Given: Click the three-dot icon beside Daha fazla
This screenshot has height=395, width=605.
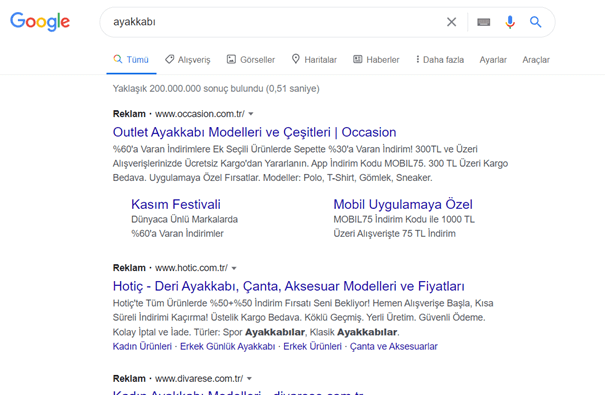Looking at the screenshot, I should (x=417, y=59).
